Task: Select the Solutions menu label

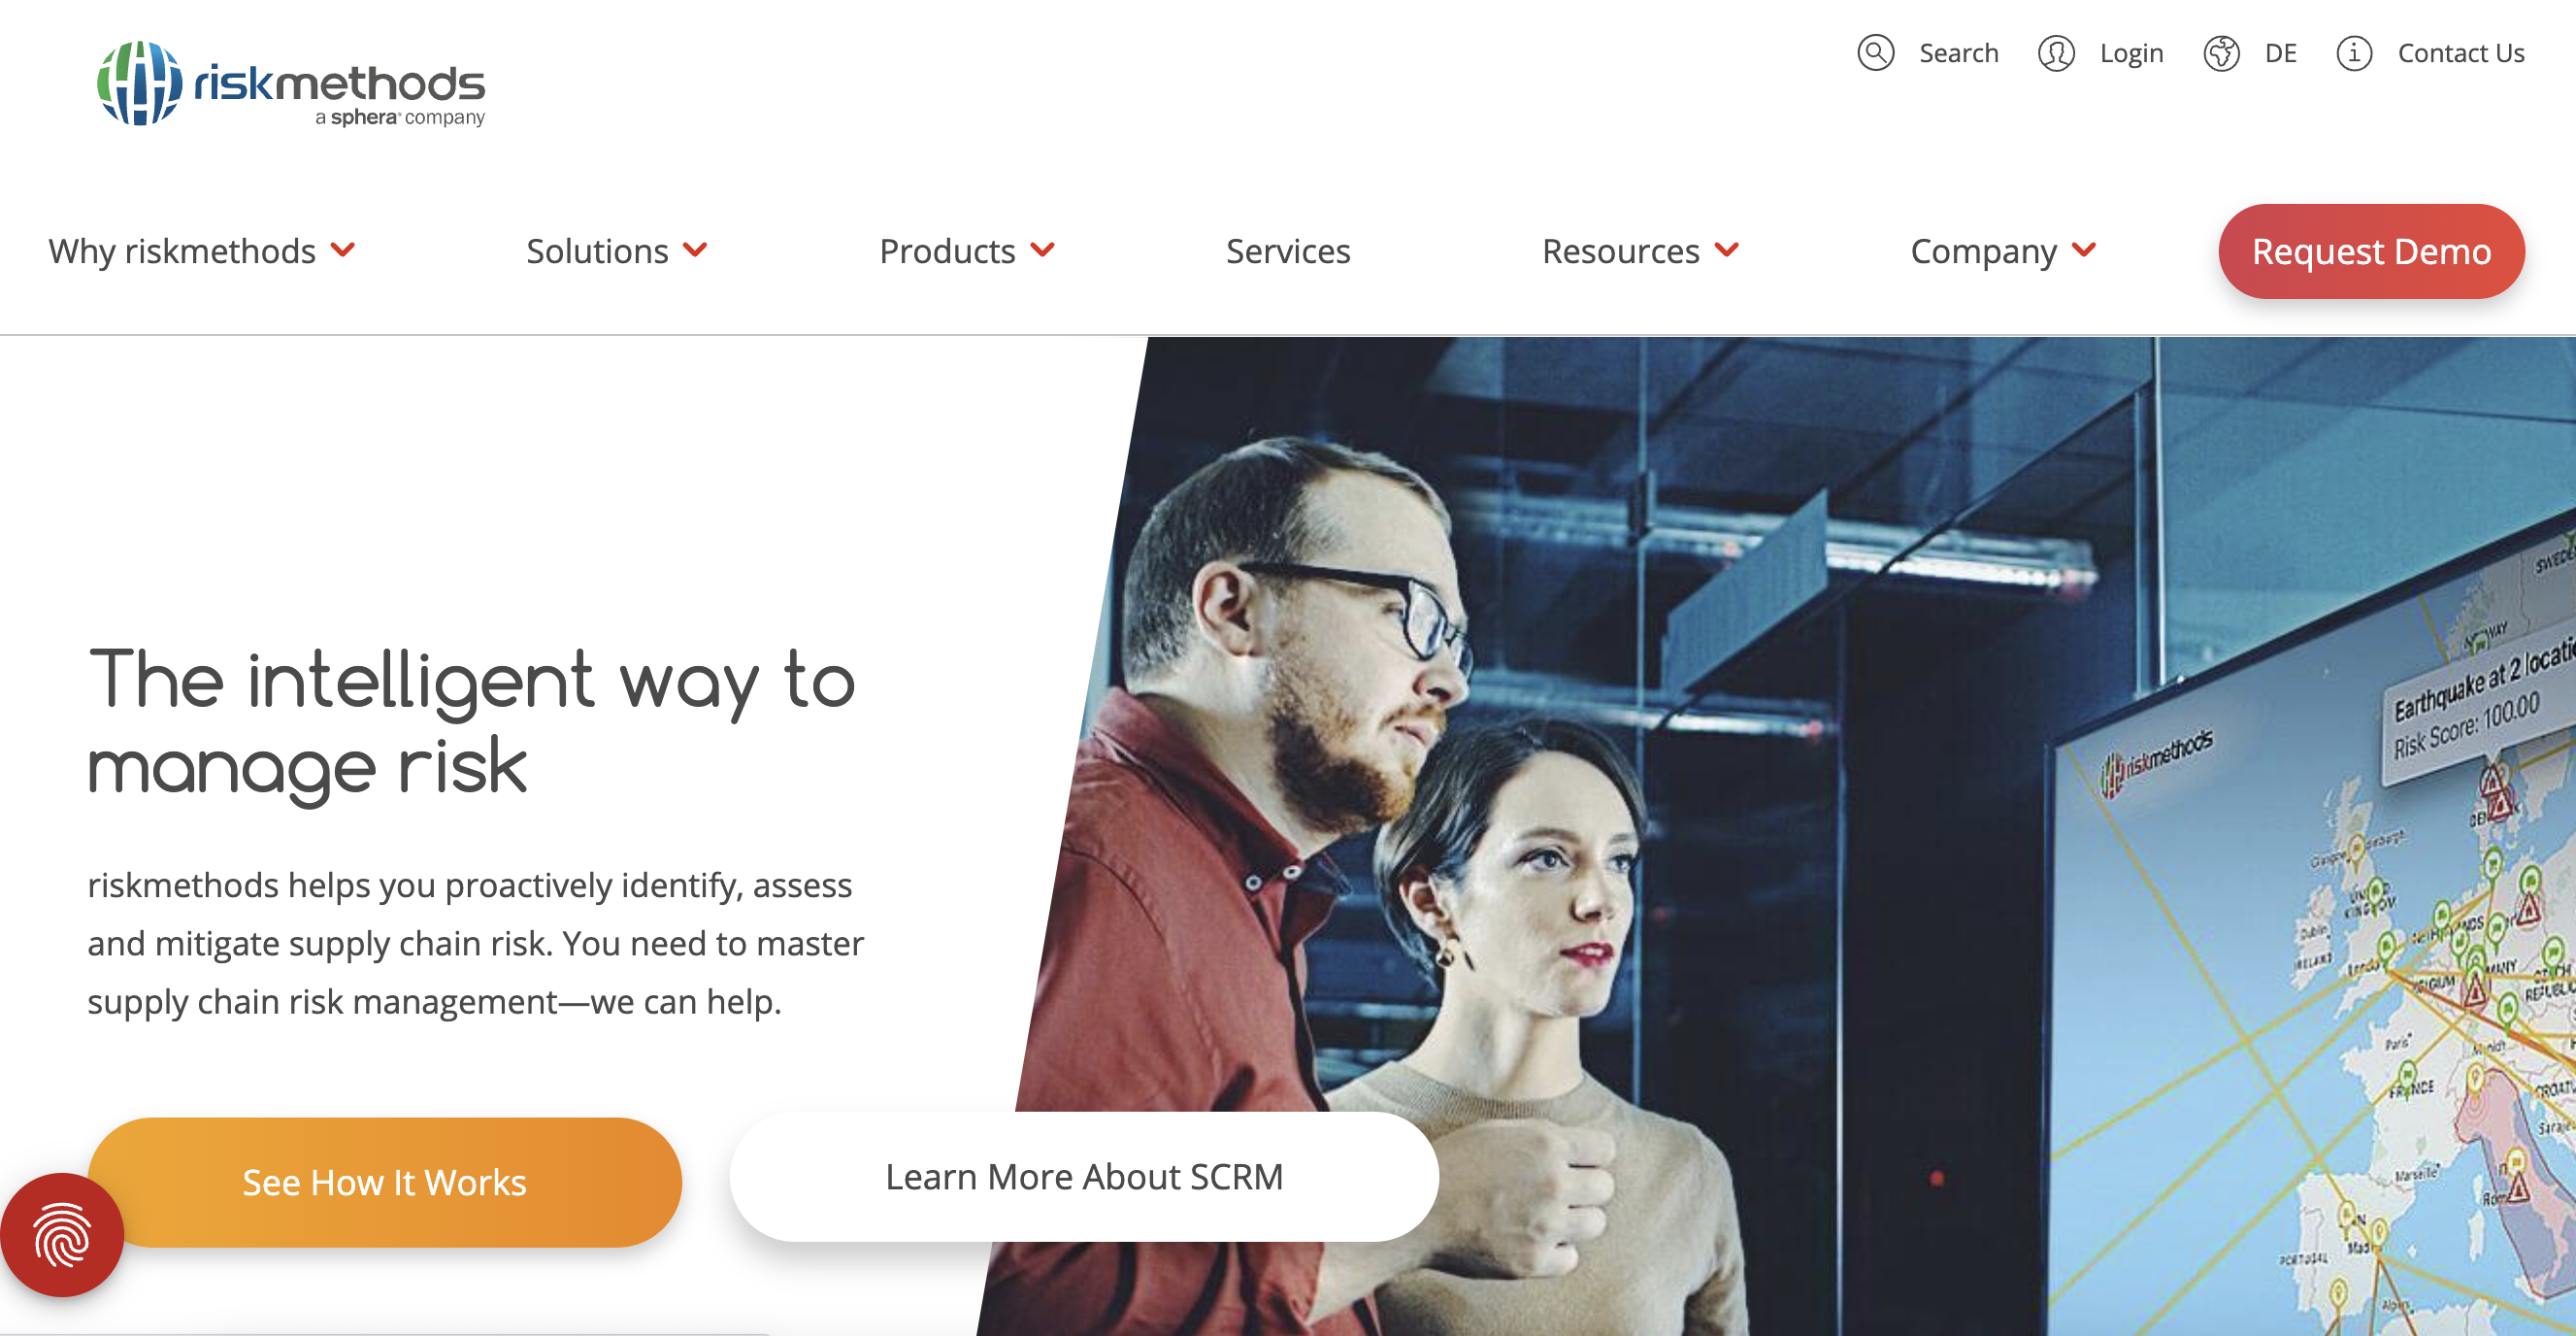Action: [x=597, y=251]
